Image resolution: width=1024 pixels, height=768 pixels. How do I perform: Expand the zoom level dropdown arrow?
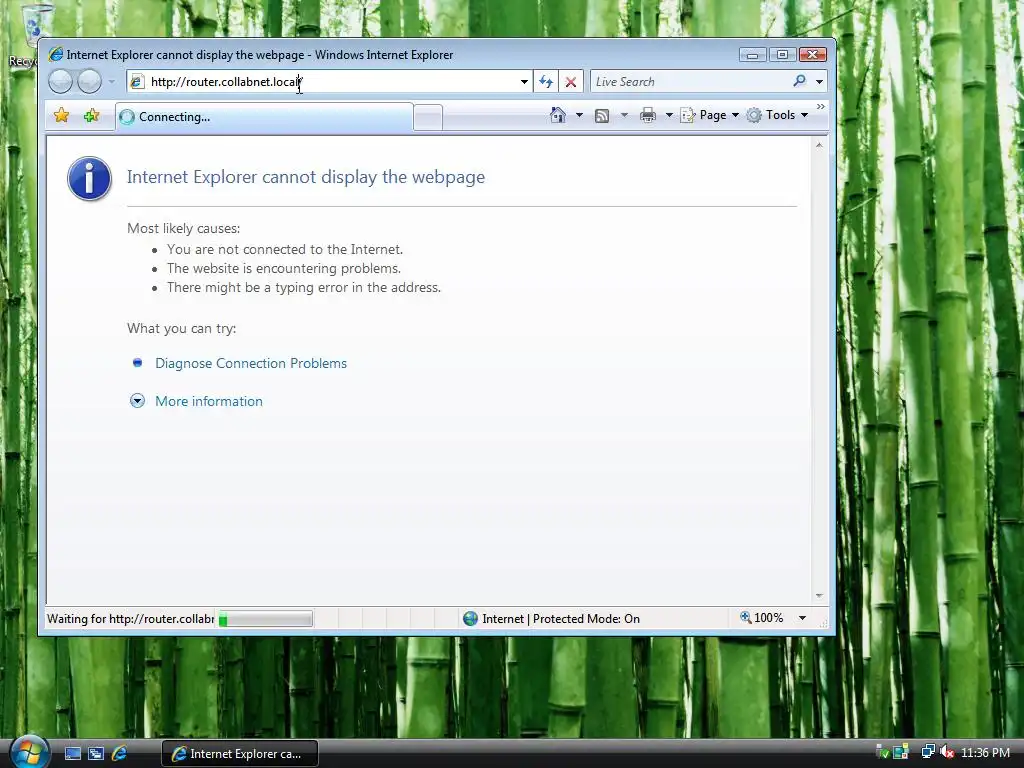click(803, 618)
